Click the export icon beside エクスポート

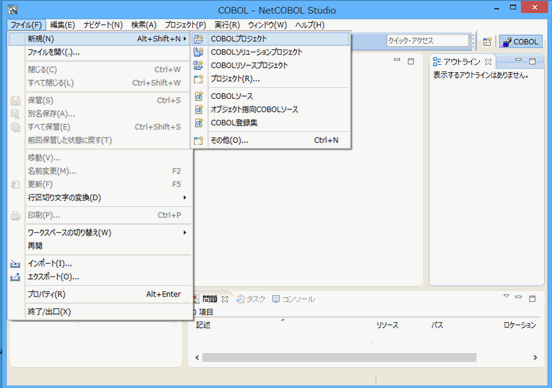coord(15,277)
